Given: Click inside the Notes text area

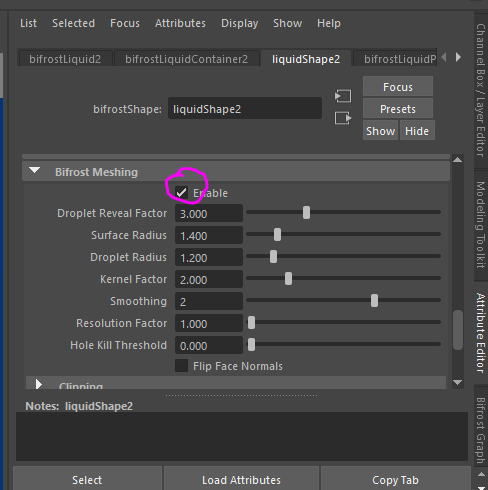Looking at the screenshot, I should click(x=242, y=436).
